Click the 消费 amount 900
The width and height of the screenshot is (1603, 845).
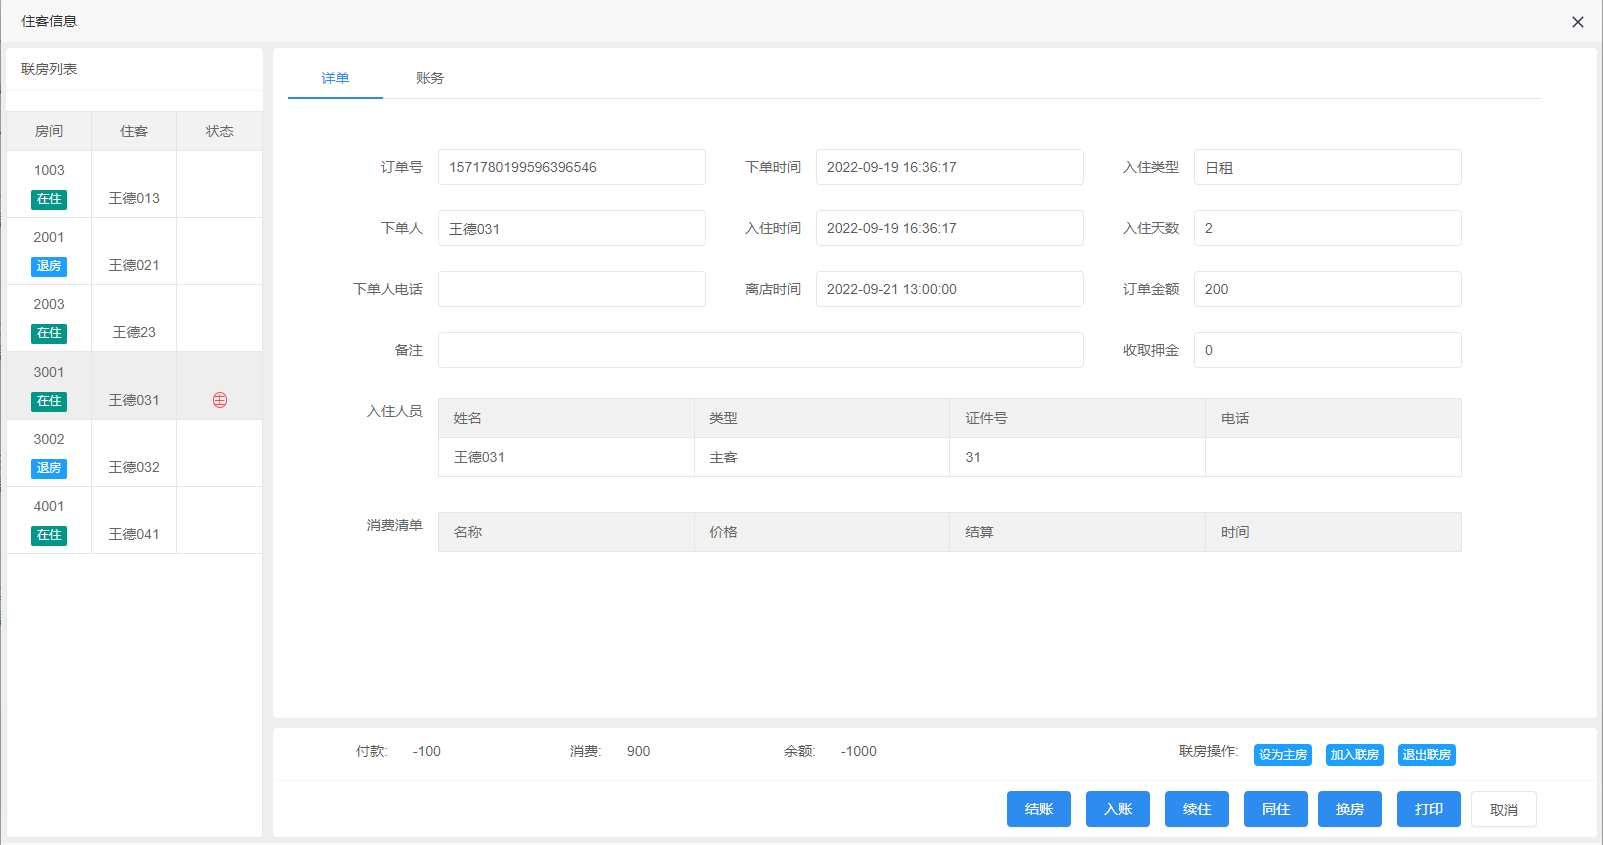[x=638, y=751]
